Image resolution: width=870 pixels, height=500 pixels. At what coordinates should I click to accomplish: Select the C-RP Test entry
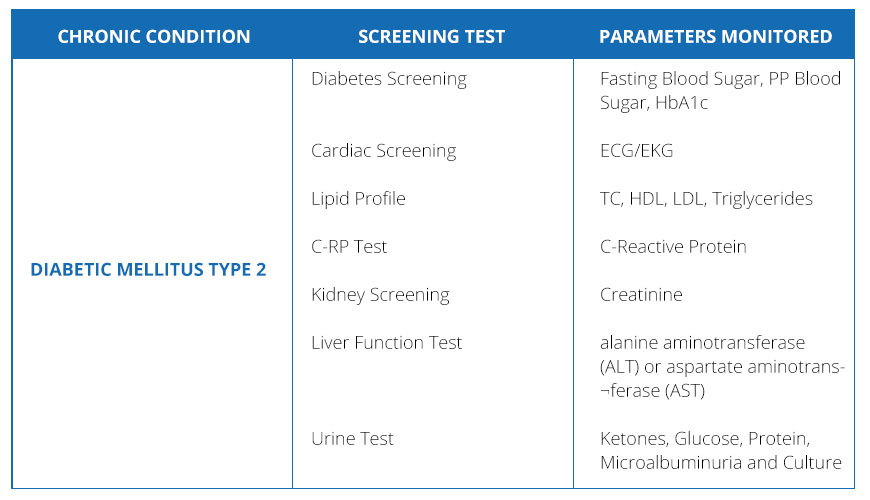point(349,247)
